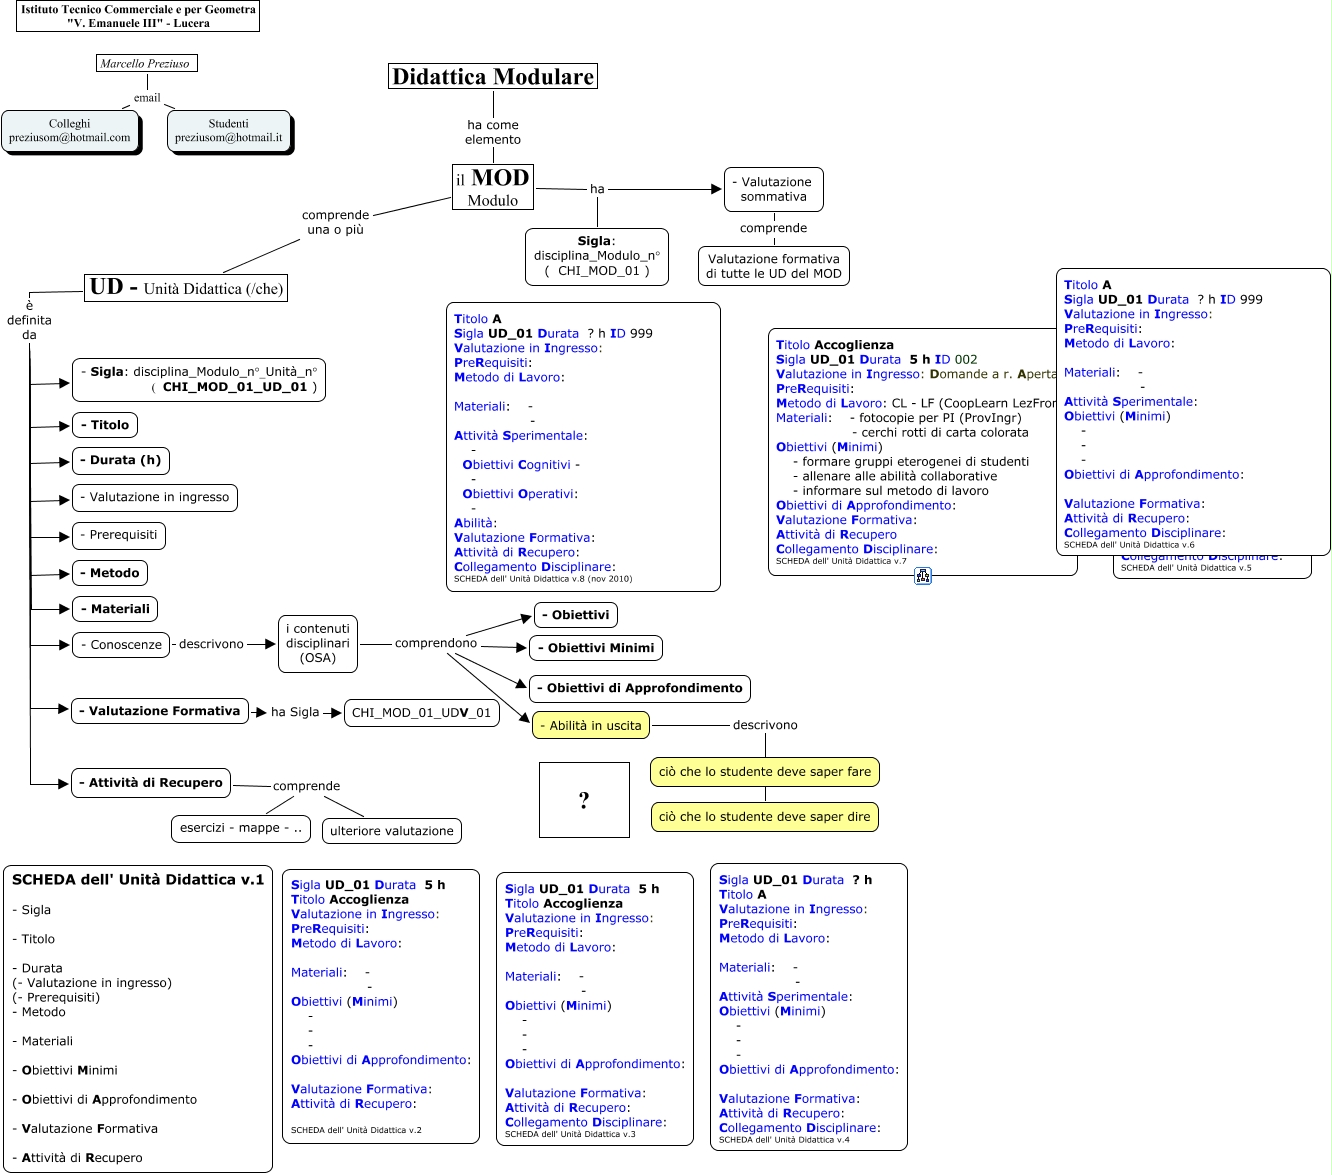Select the 'il MOD Modulo' node
Viewport: 1332px width, 1175px height.
[x=493, y=187]
